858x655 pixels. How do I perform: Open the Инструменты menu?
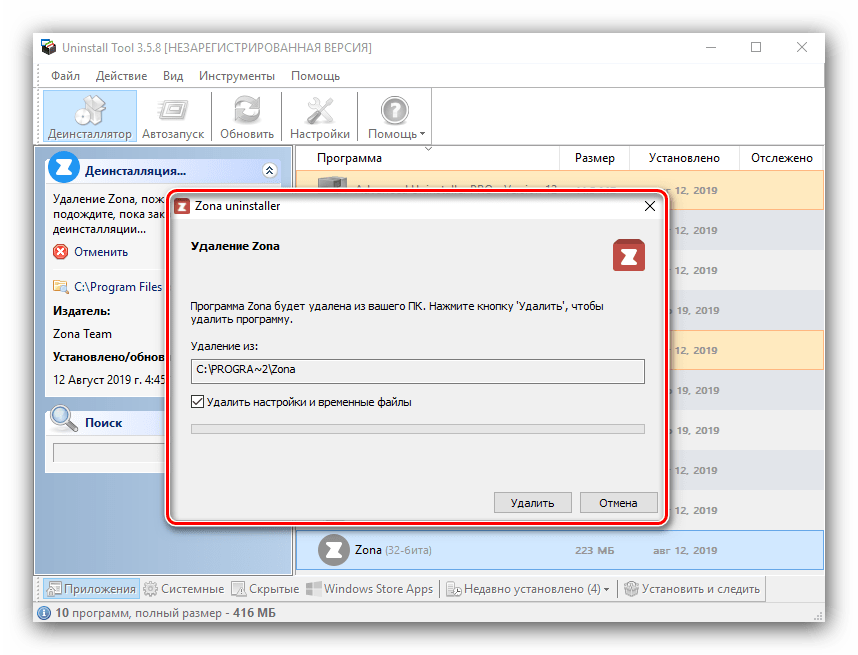pos(237,76)
